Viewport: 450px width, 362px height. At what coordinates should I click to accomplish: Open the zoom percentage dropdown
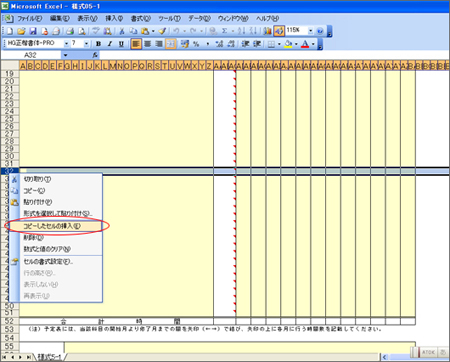[310, 31]
